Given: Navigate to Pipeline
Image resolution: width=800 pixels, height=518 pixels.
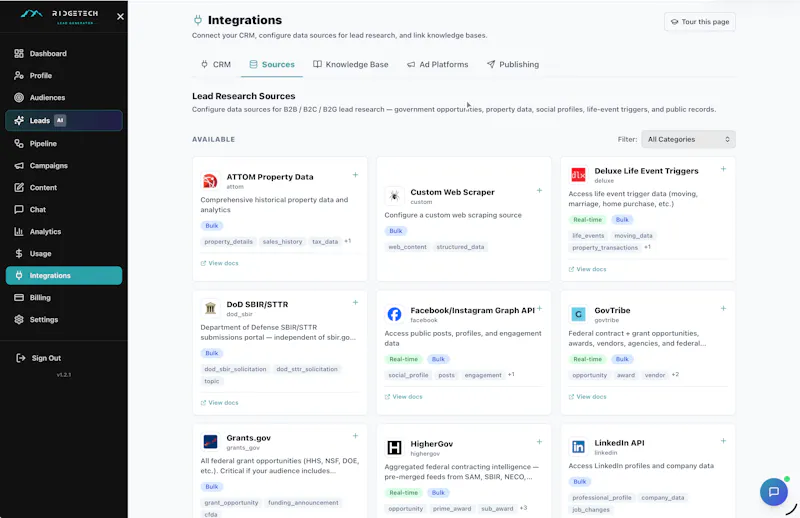Looking at the screenshot, I should 64,143.
